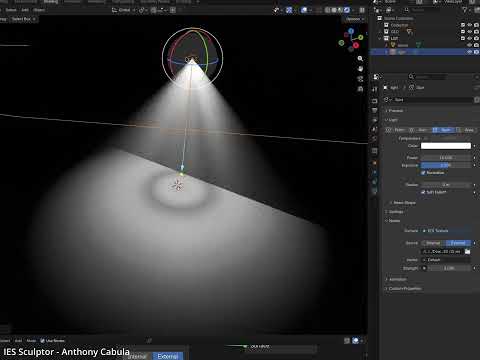Collapse the Light panel
The image size is (480, 360).
click(x=391, y=120)
